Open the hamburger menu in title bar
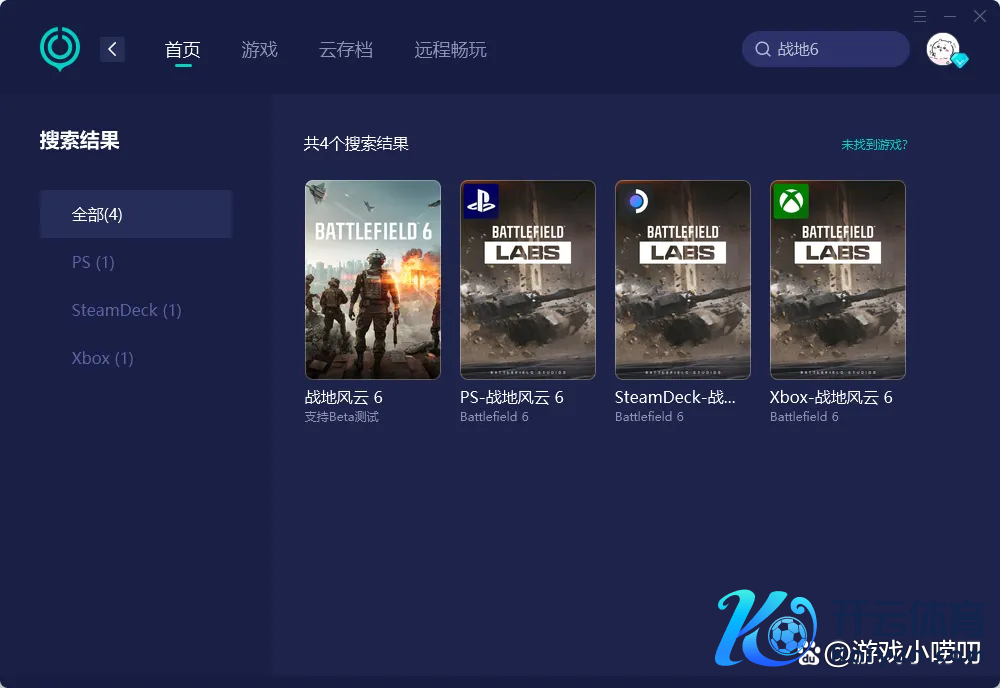 click(x=920, y=16)
